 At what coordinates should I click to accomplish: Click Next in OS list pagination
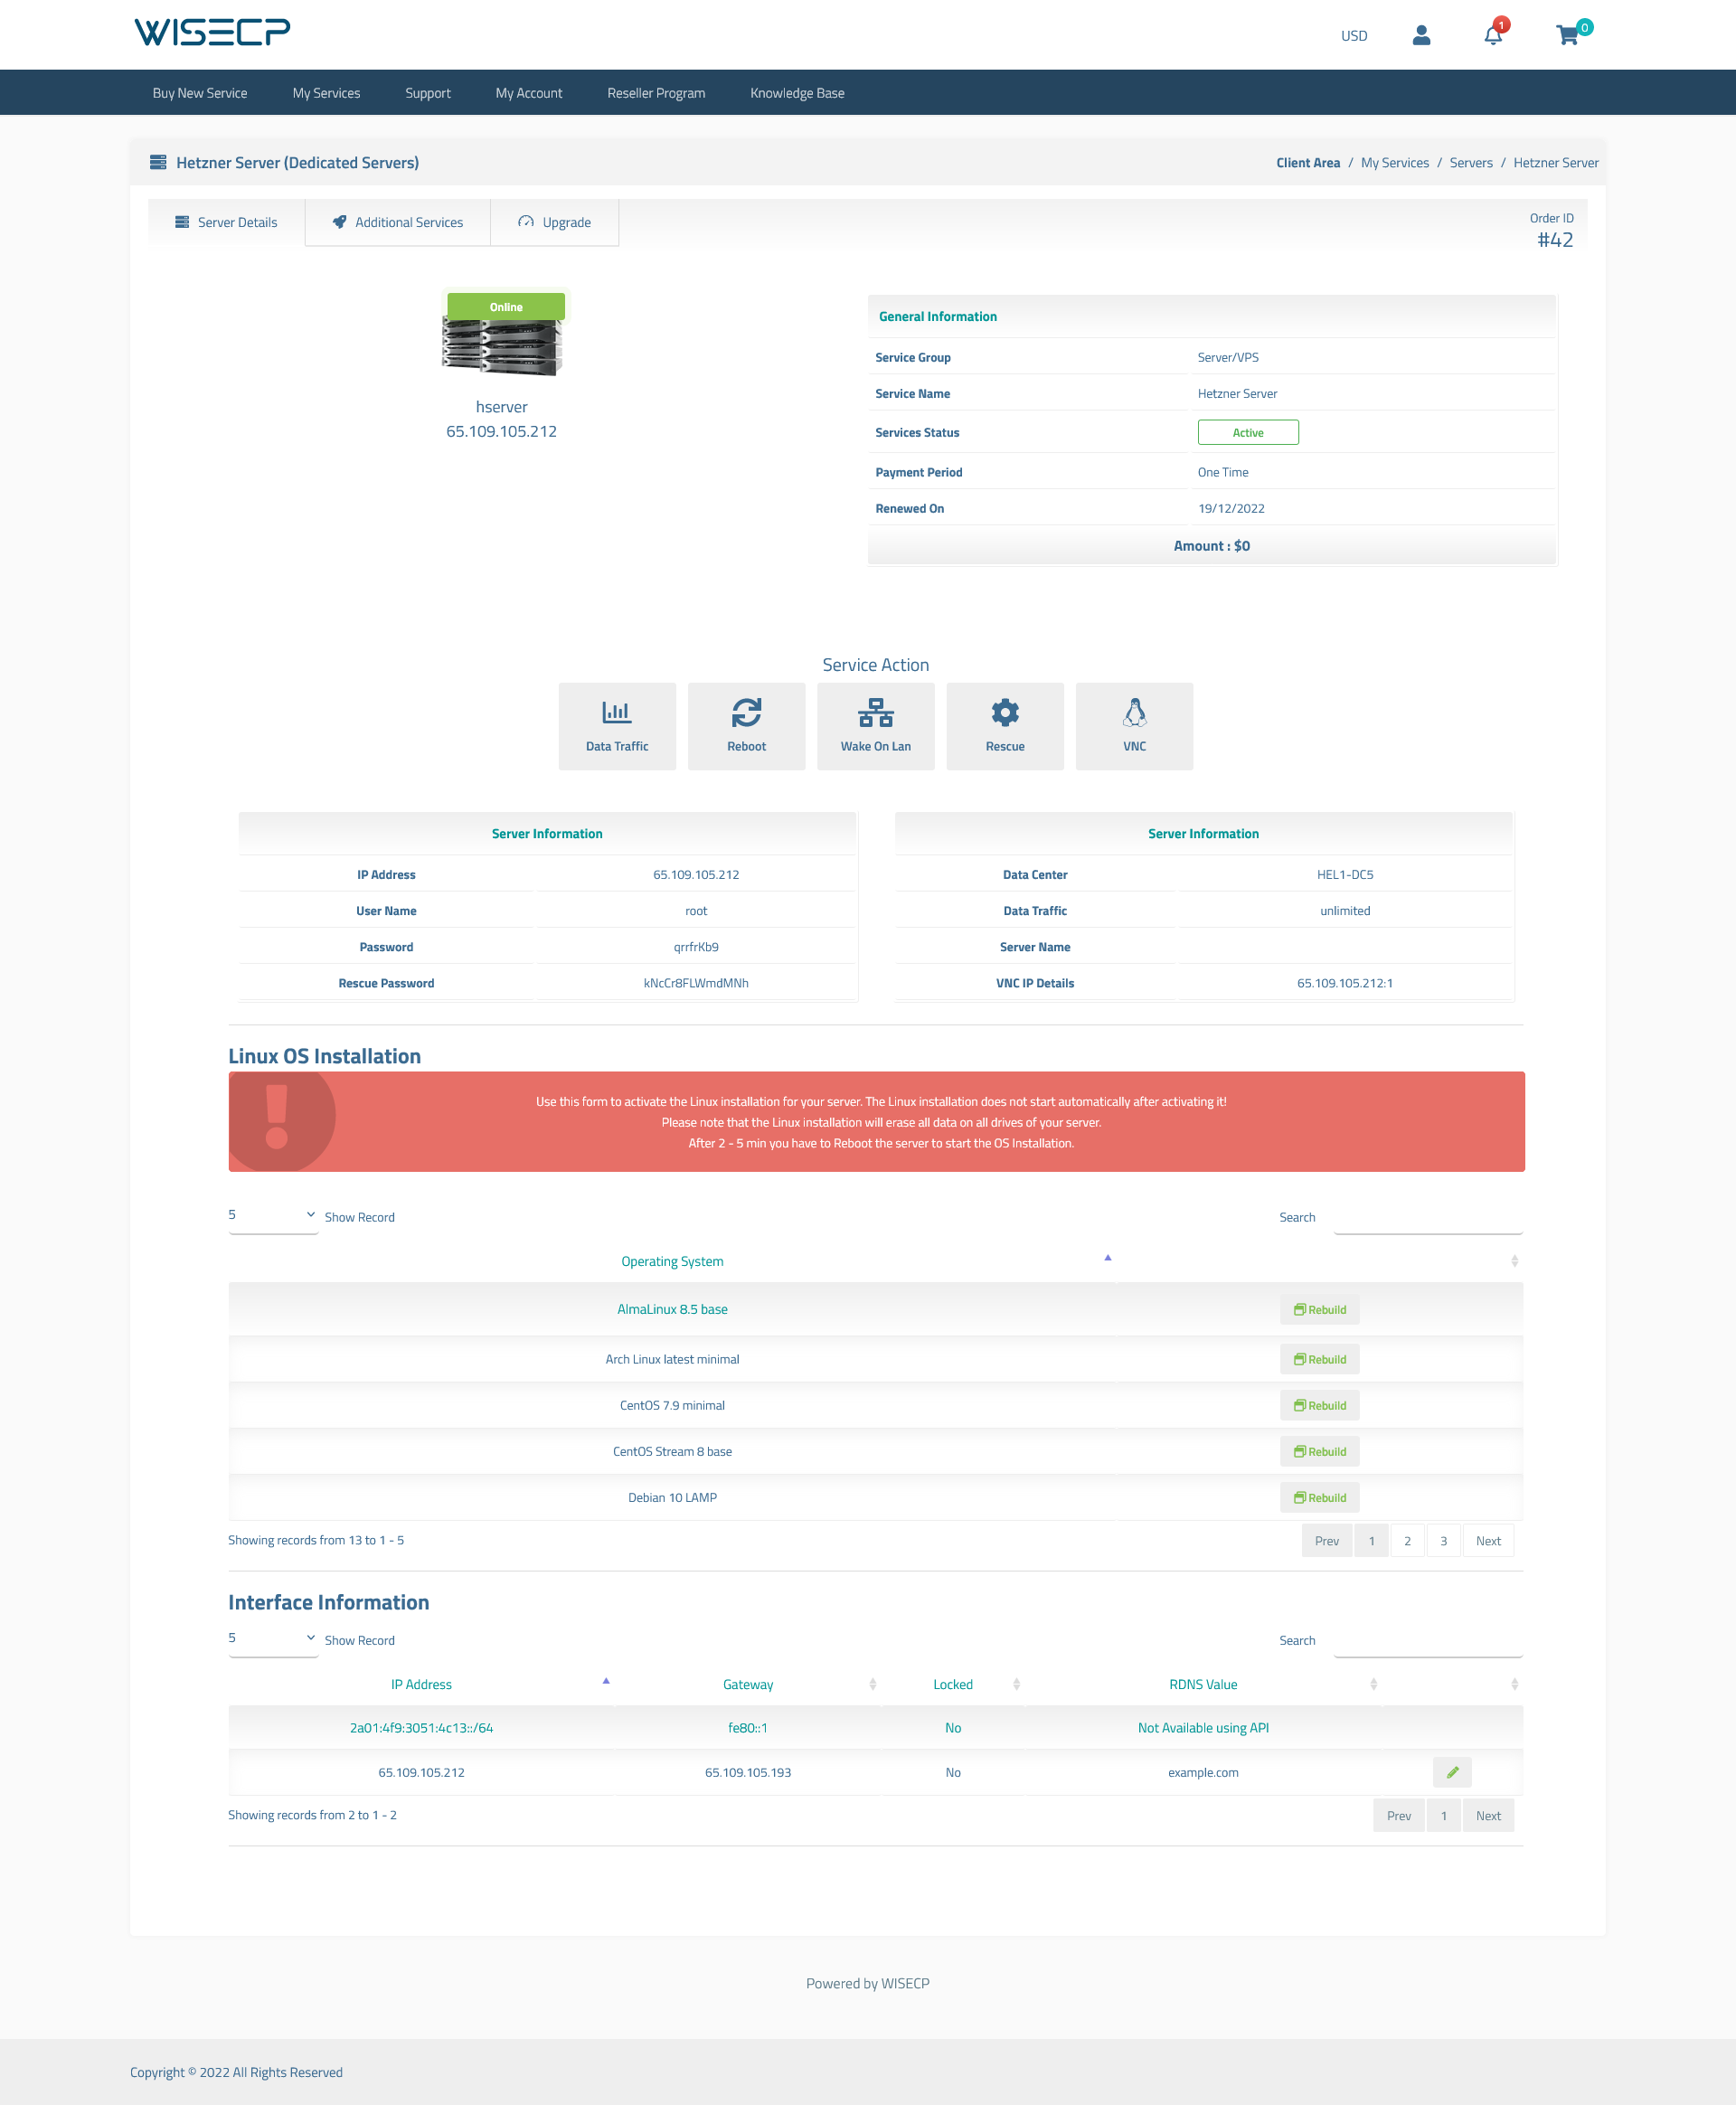pos(1488,1540)
